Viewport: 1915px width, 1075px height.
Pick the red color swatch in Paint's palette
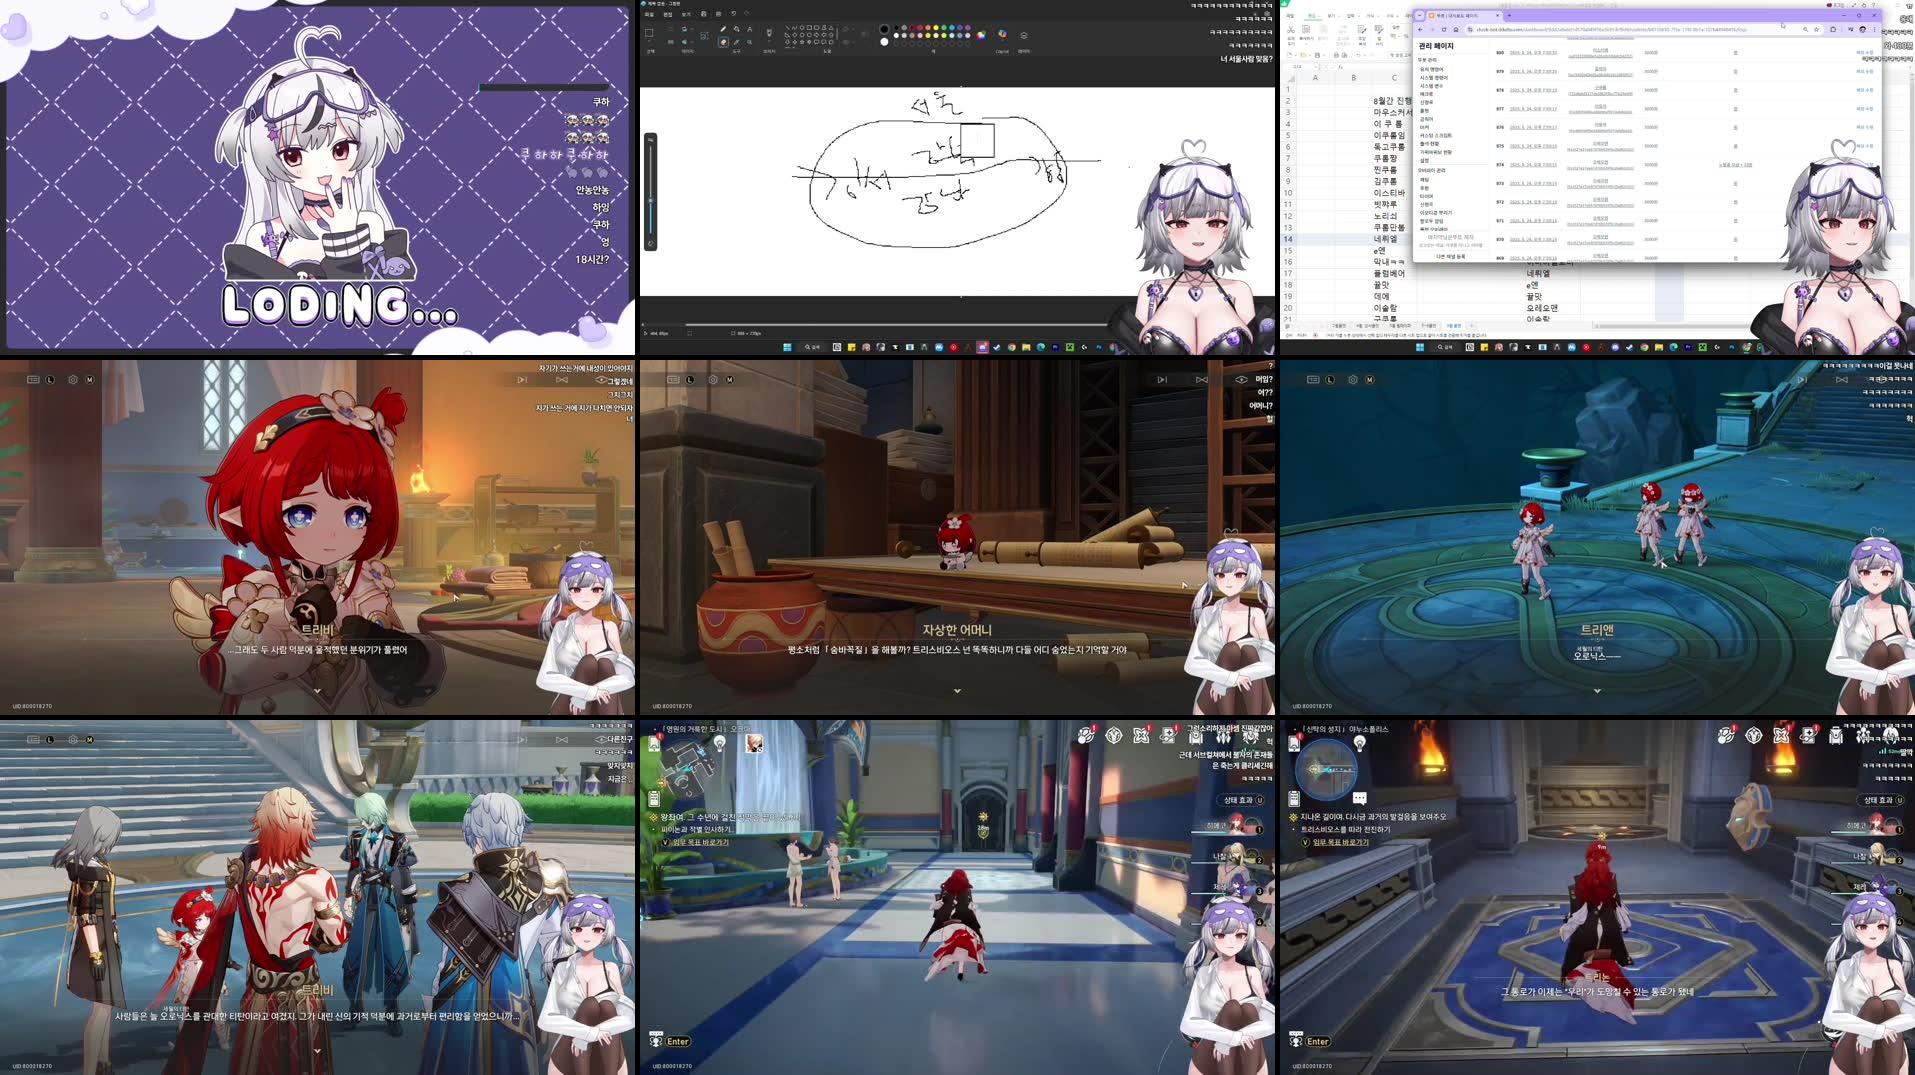coord(920,27)
